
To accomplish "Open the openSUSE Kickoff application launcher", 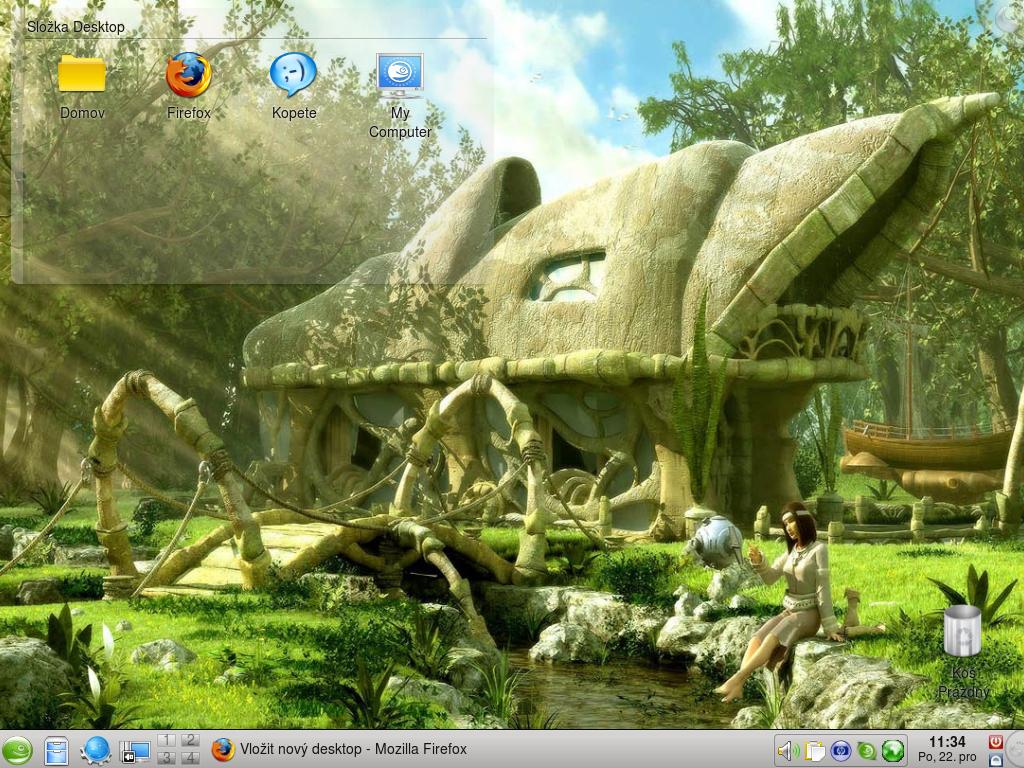I will (x=17, y=750).
